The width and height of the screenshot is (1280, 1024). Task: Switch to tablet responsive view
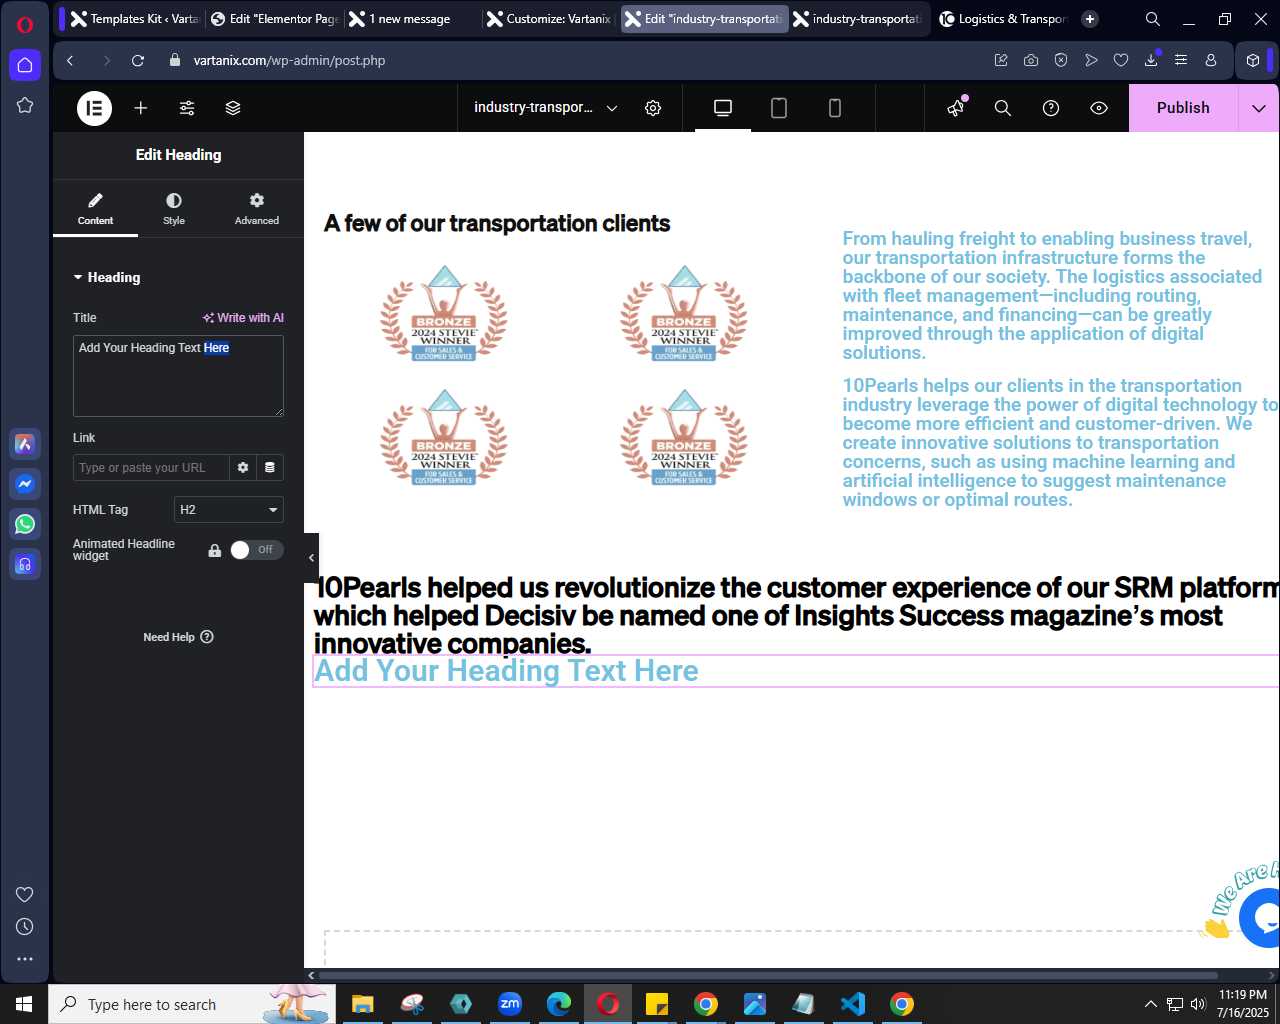coord(779,108)
